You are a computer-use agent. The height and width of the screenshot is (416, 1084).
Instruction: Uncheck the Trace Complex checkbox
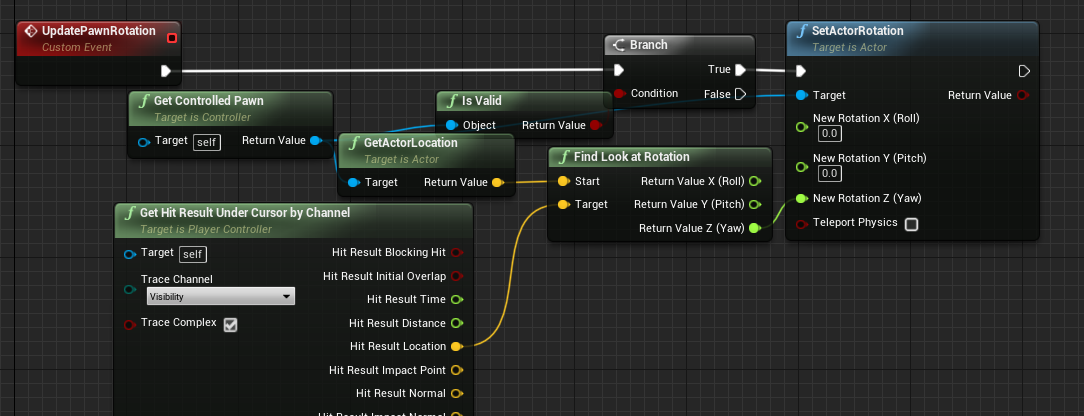coord(230,324)
